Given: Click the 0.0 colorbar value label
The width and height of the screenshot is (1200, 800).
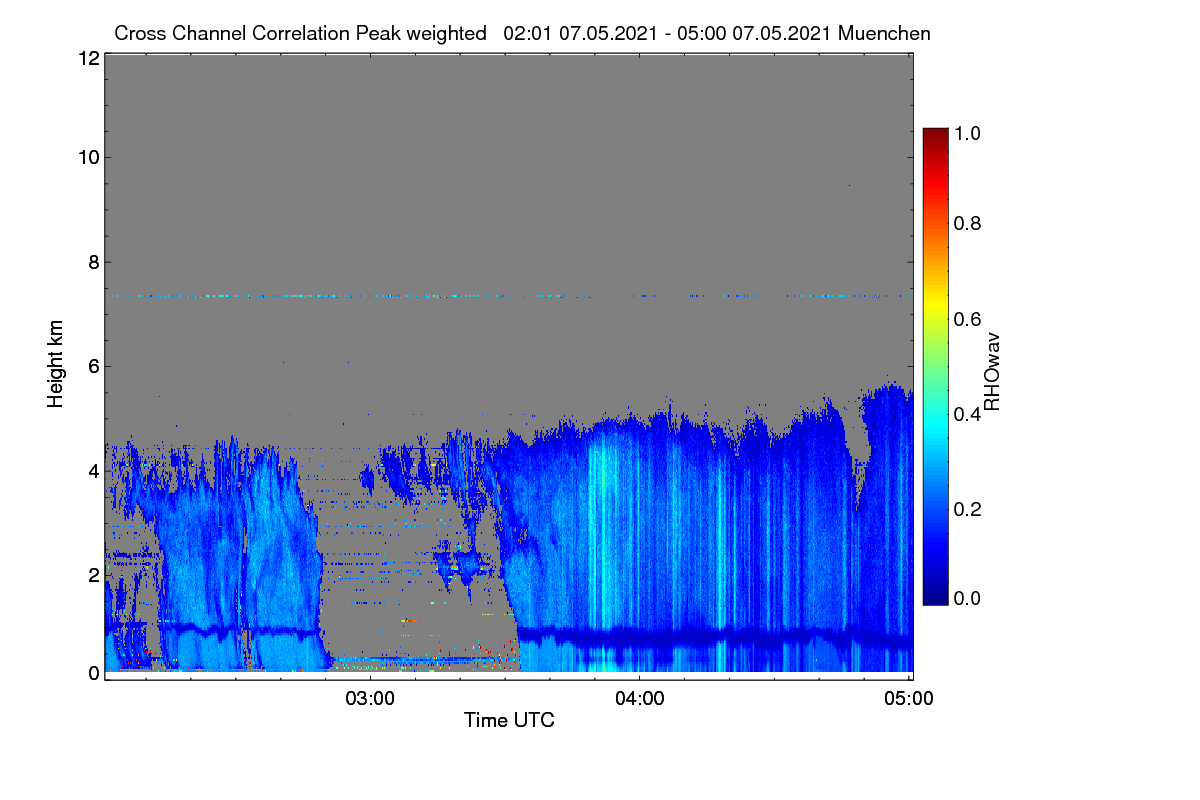Looking at the screenshot, I should (968, 598).
